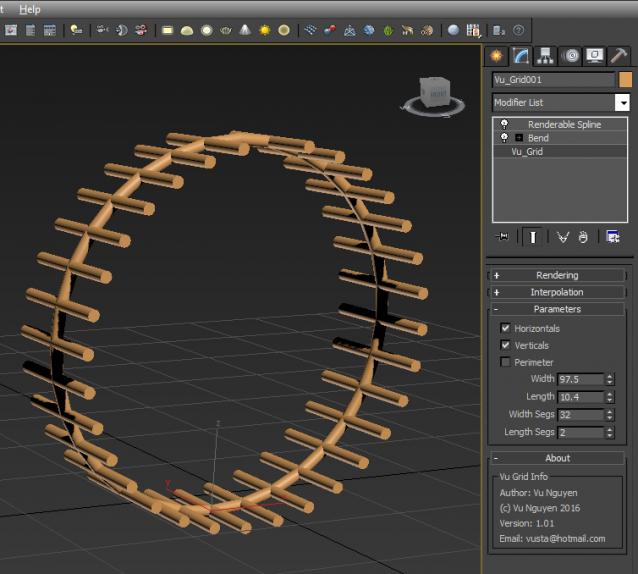Toggle the Bend modifier lightbulb
Screen dimensions: 638x574
pyautogui.click(x=504, y=138)
